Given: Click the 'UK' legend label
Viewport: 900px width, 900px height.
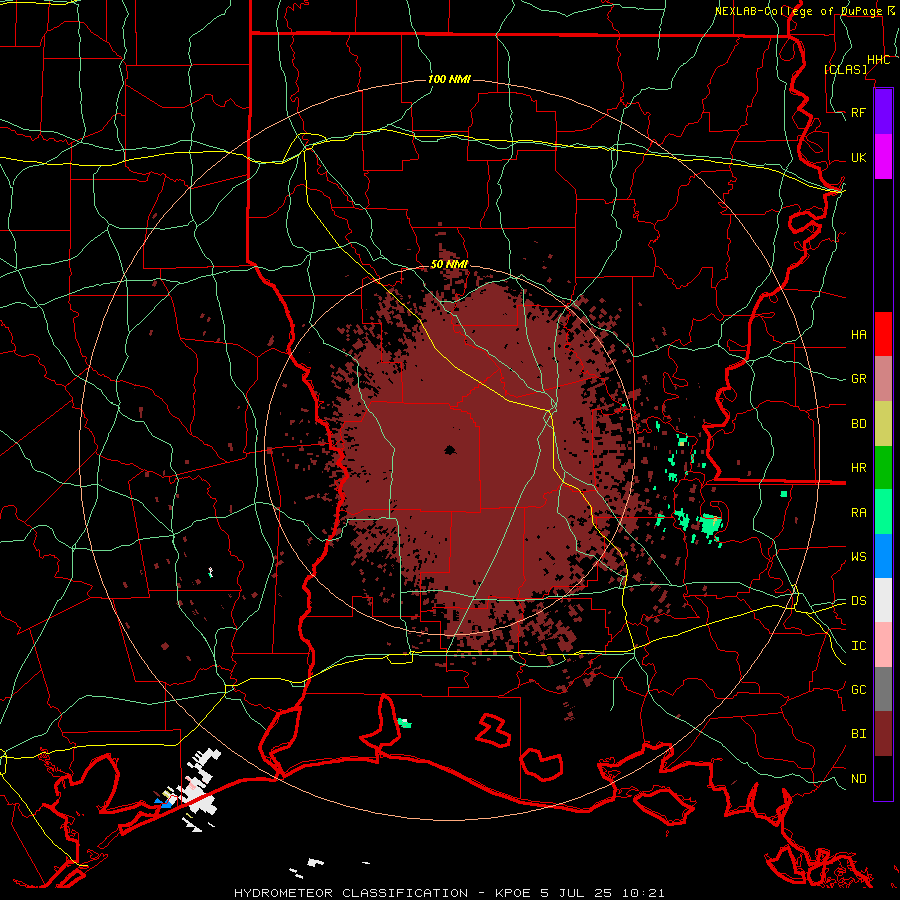Looking at the screenshot, I should pos(858,157).
